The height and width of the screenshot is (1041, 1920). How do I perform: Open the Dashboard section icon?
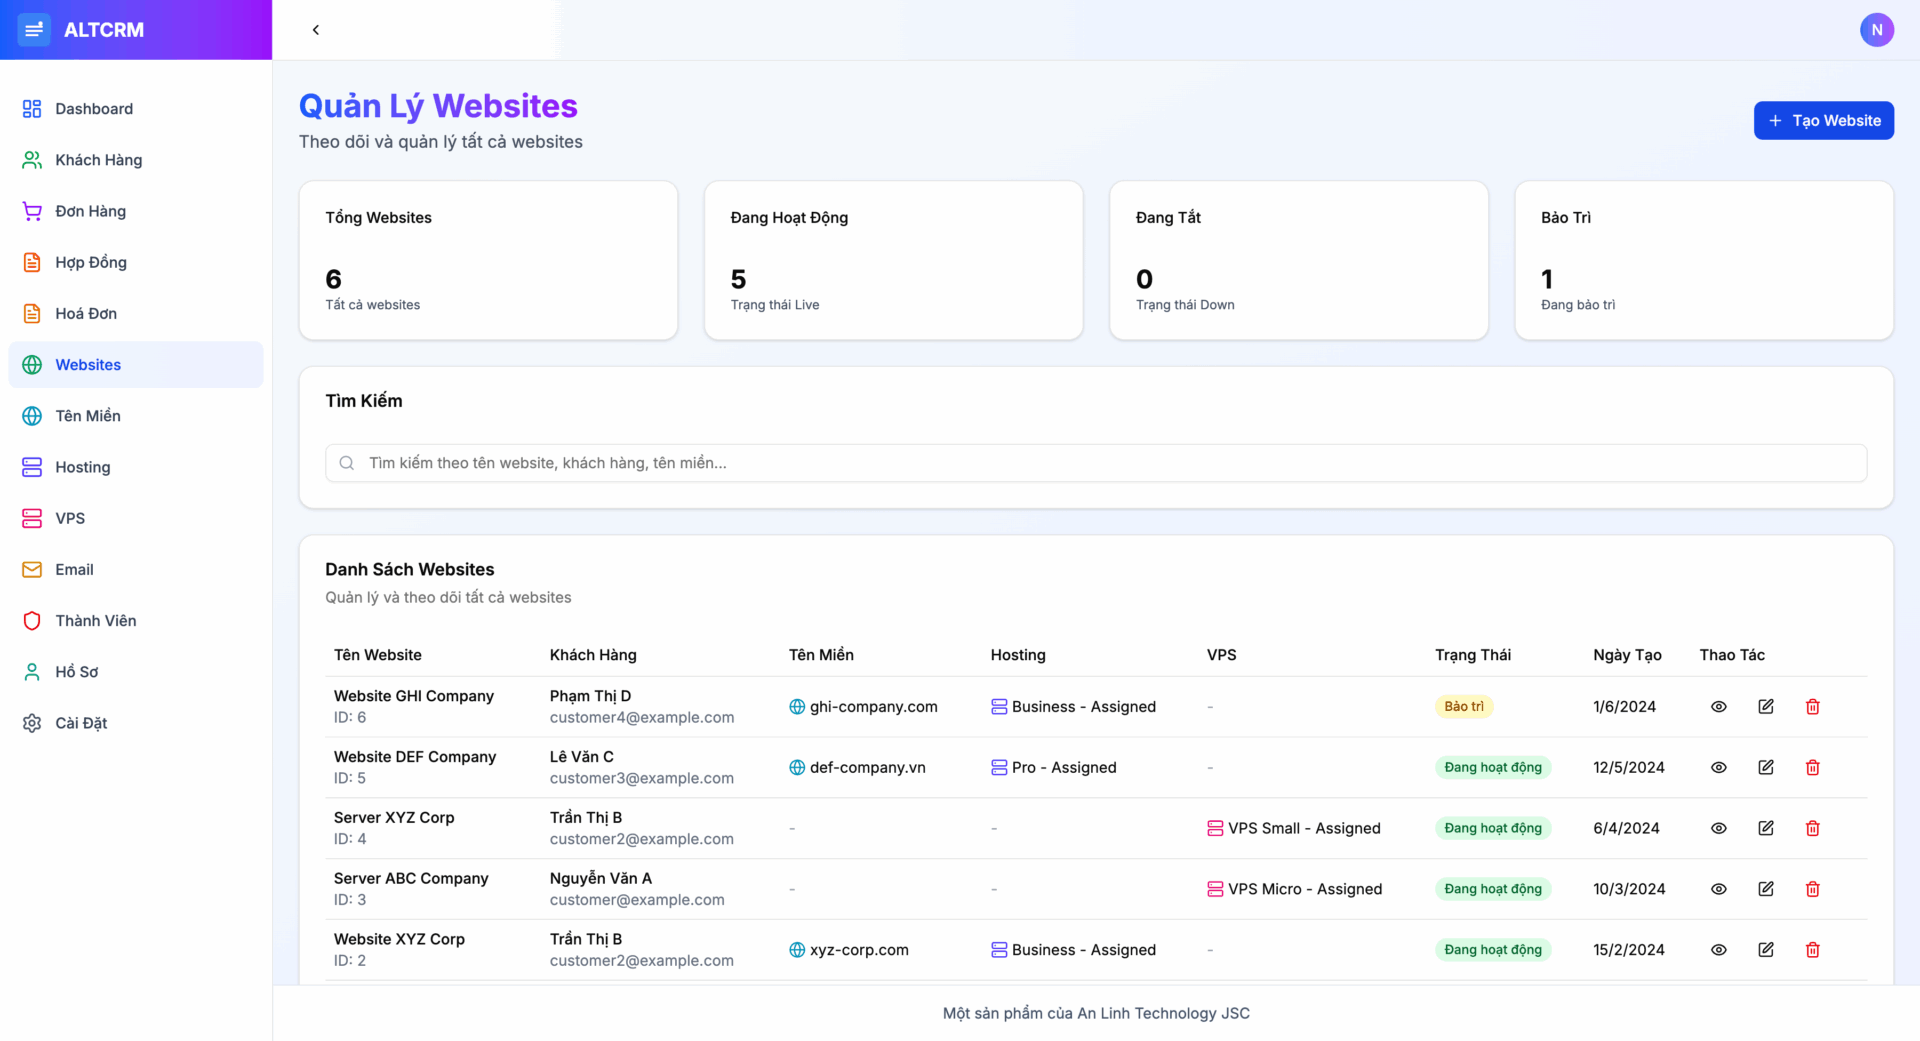(x=31, y=108)
